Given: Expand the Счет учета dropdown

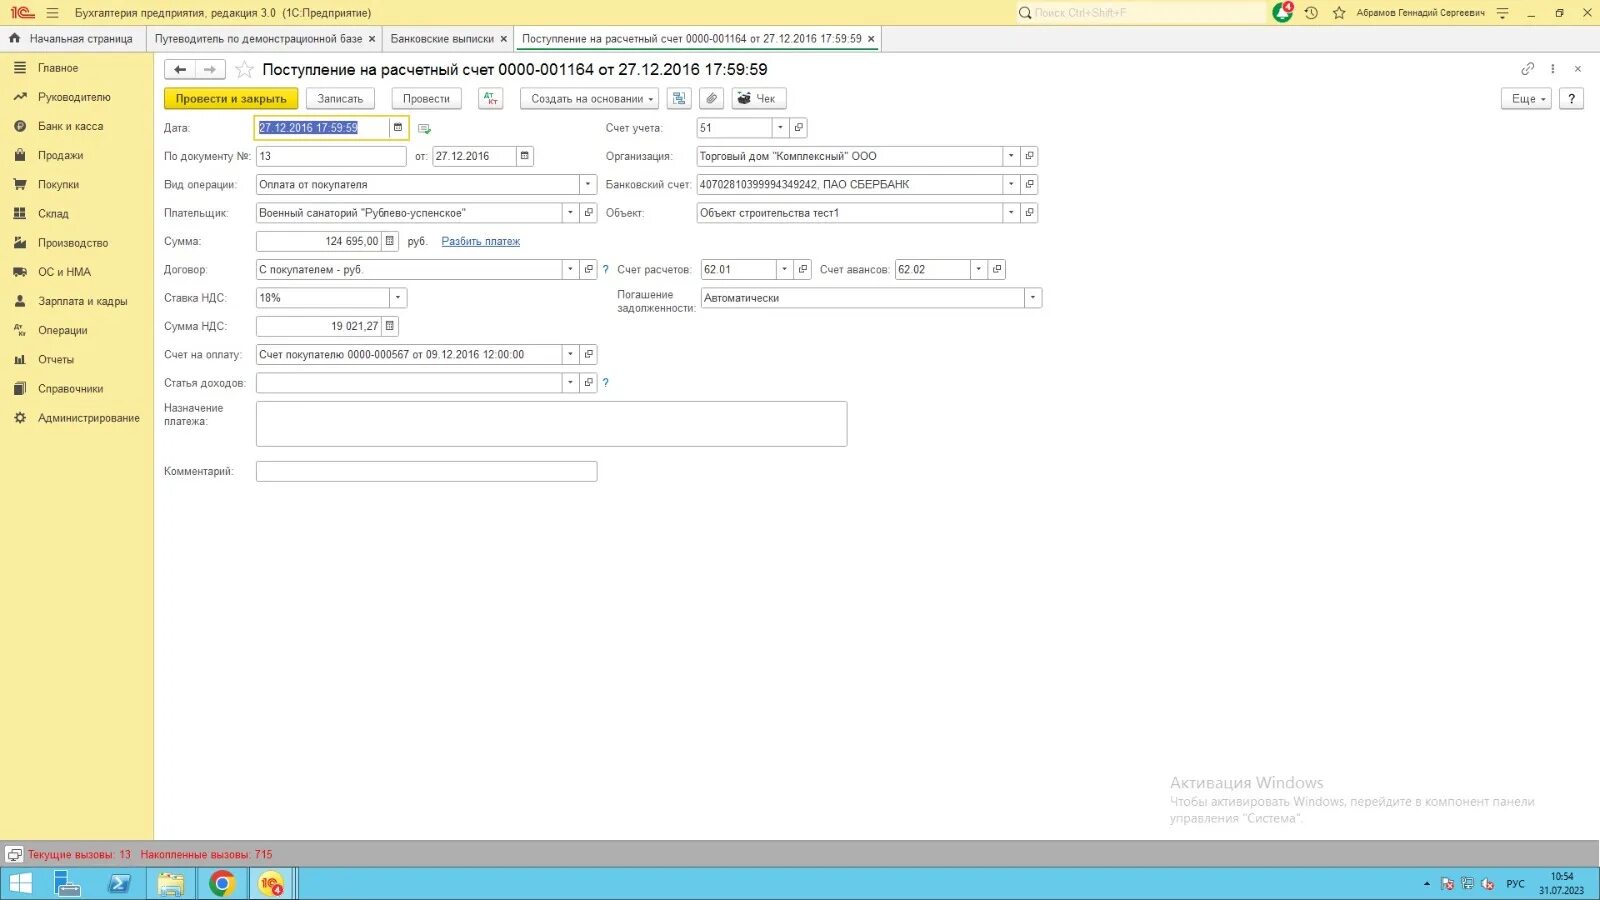Looking at the screenshot, I should point(780,128).
